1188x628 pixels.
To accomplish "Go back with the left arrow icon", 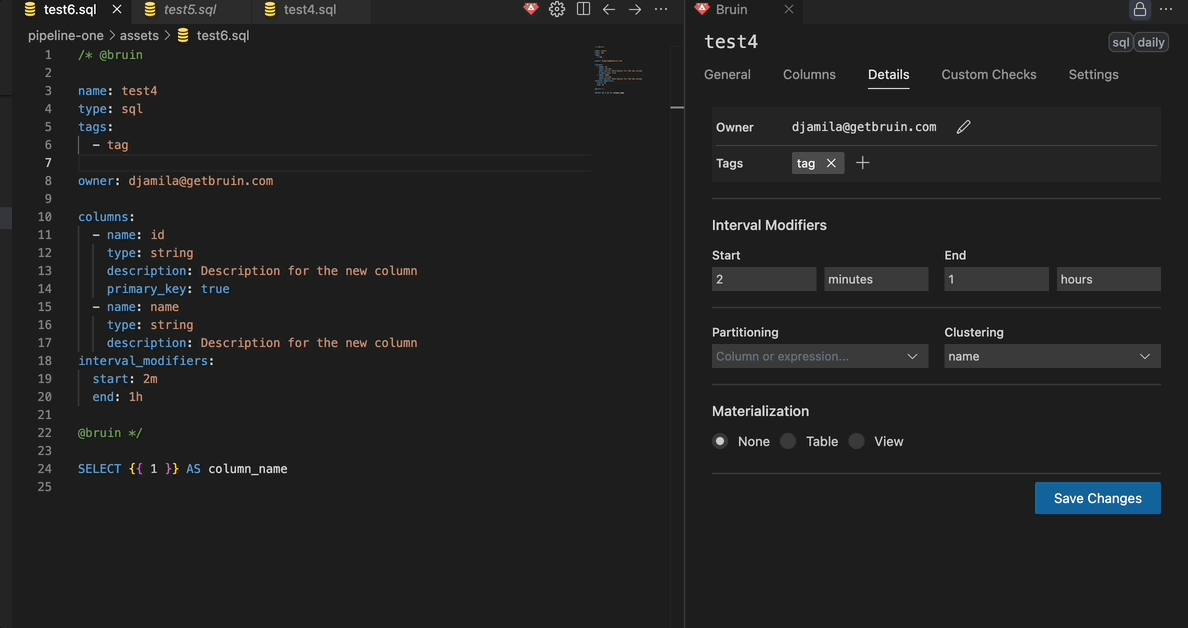I will coord(608,9).
